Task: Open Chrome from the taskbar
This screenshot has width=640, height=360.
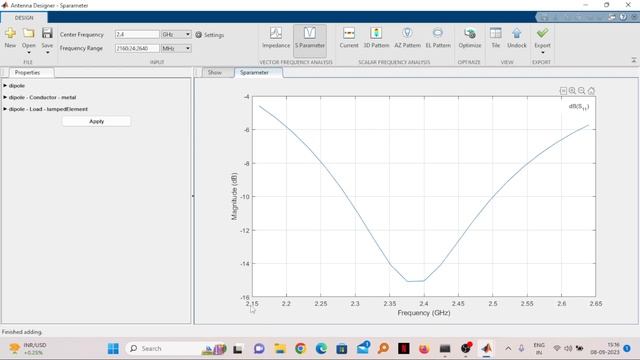Action: (300, 349)
